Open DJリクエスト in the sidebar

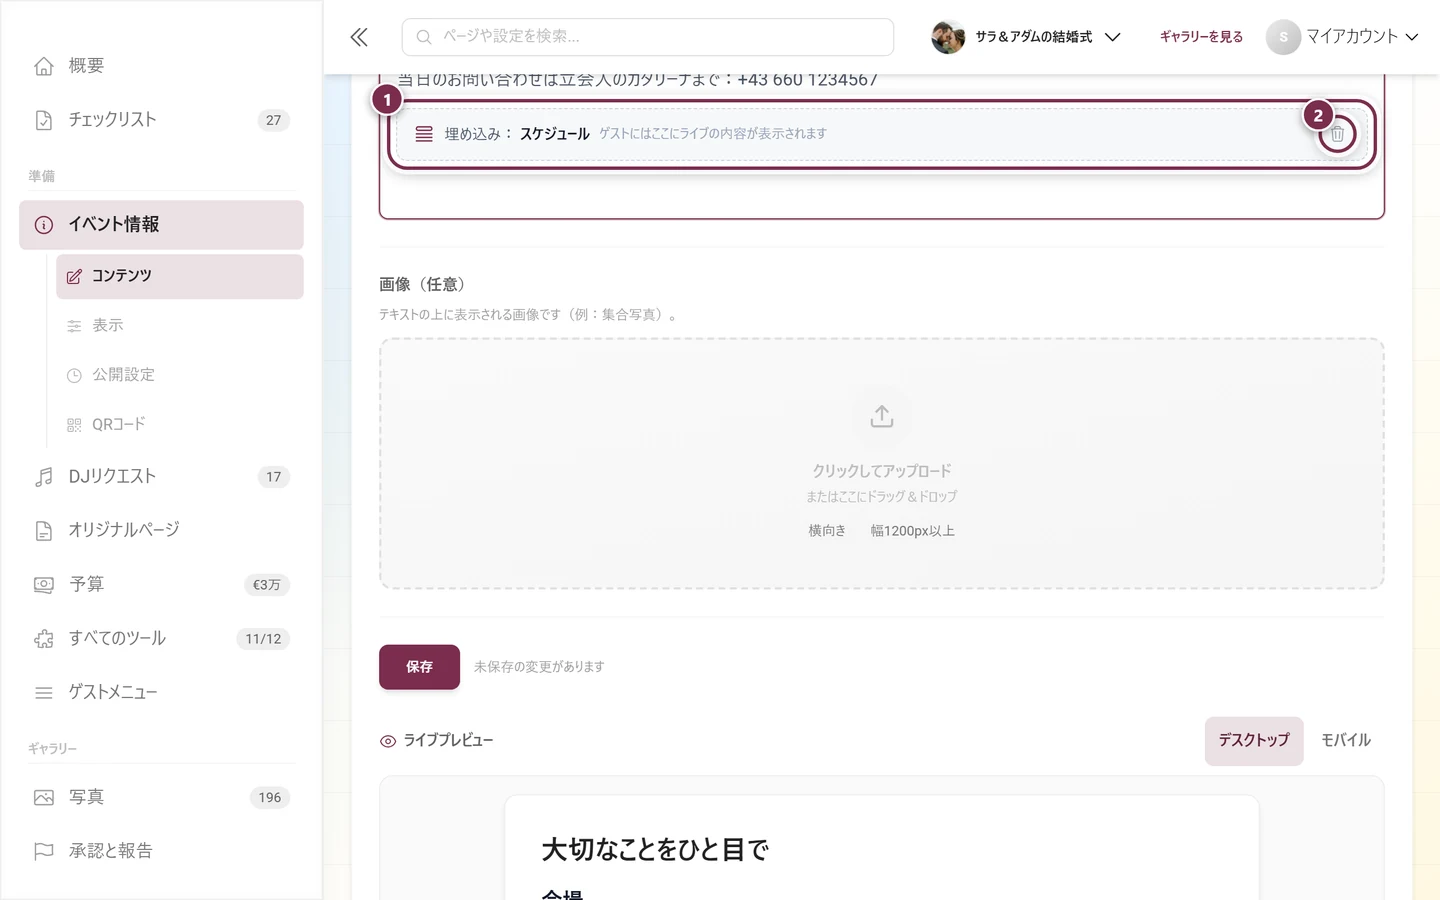pyautogui.click(x=161, y=477)
